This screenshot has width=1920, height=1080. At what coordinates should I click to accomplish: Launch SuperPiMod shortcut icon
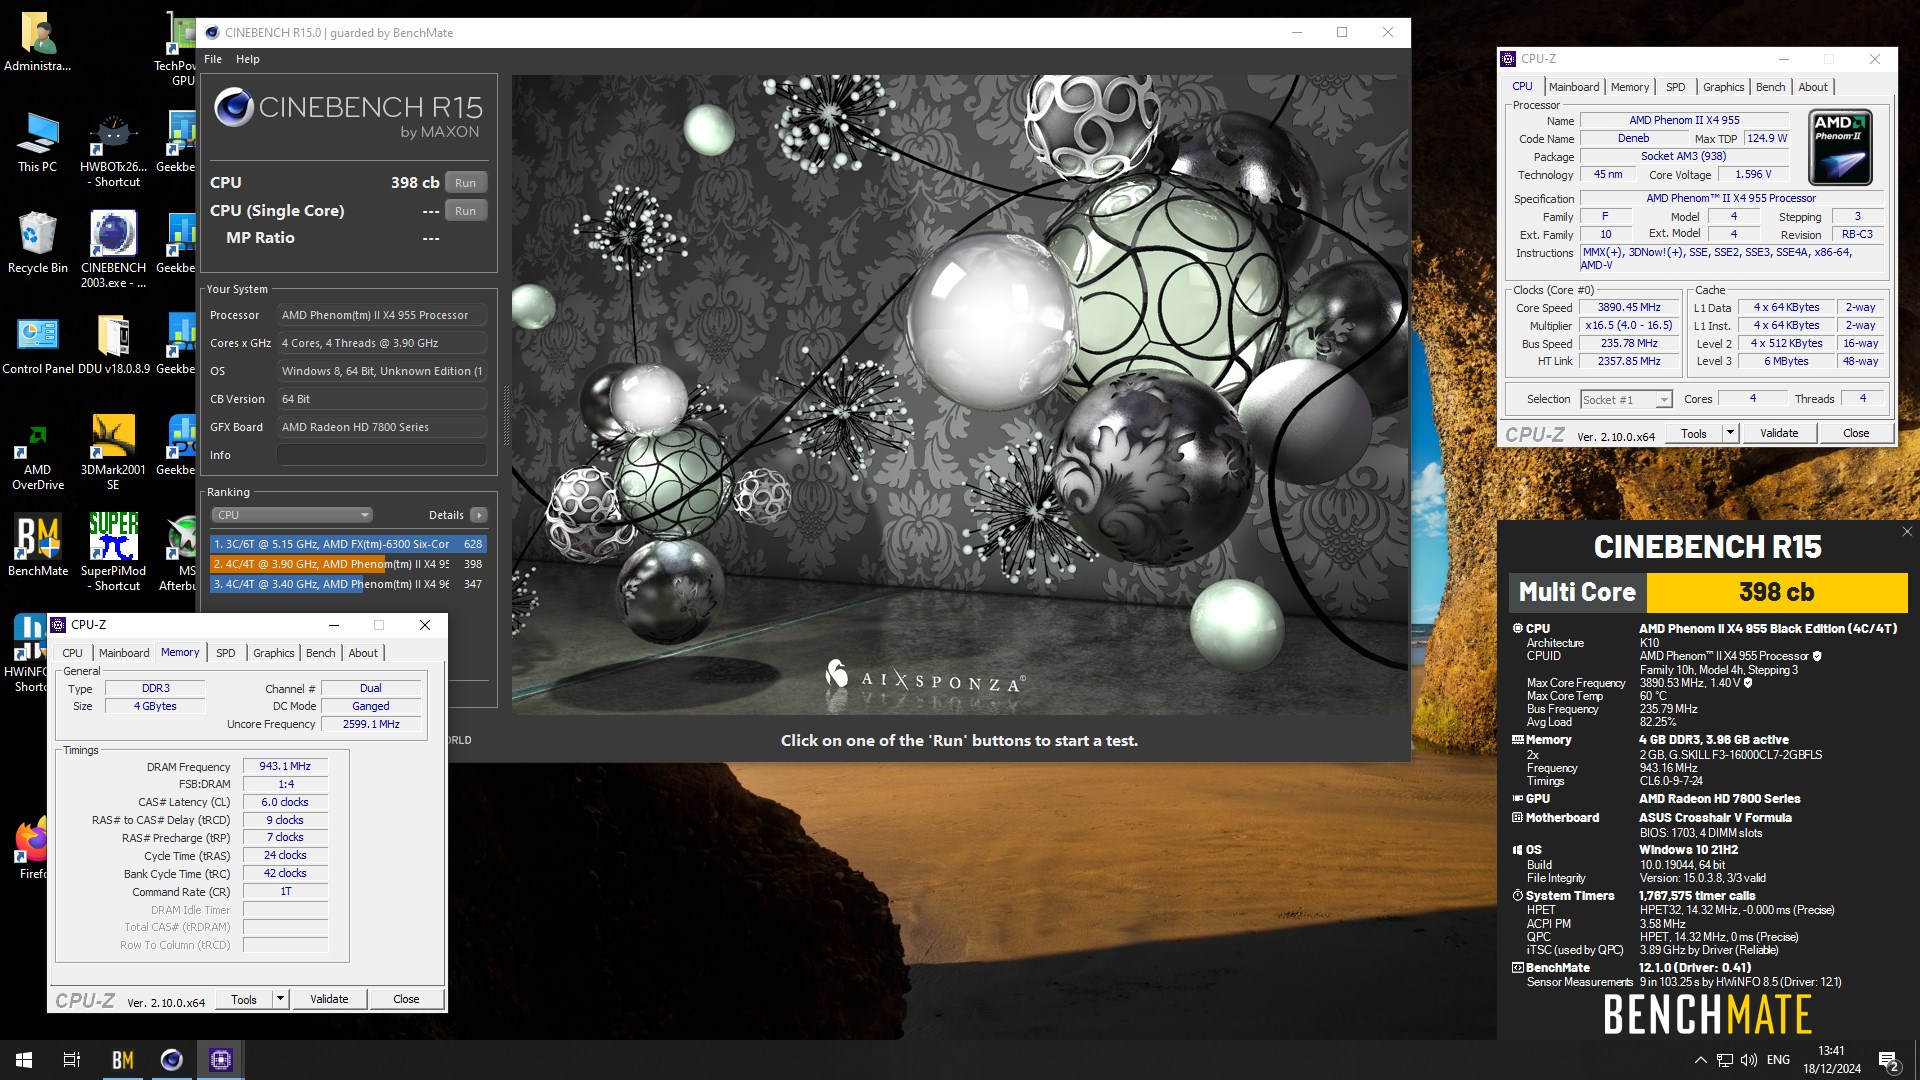tap(113, 552)
